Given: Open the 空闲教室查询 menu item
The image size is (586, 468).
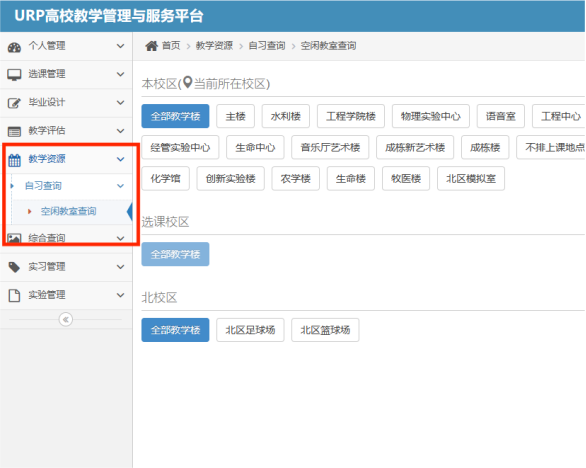Looking at the screenshot, I should point(68,211).
